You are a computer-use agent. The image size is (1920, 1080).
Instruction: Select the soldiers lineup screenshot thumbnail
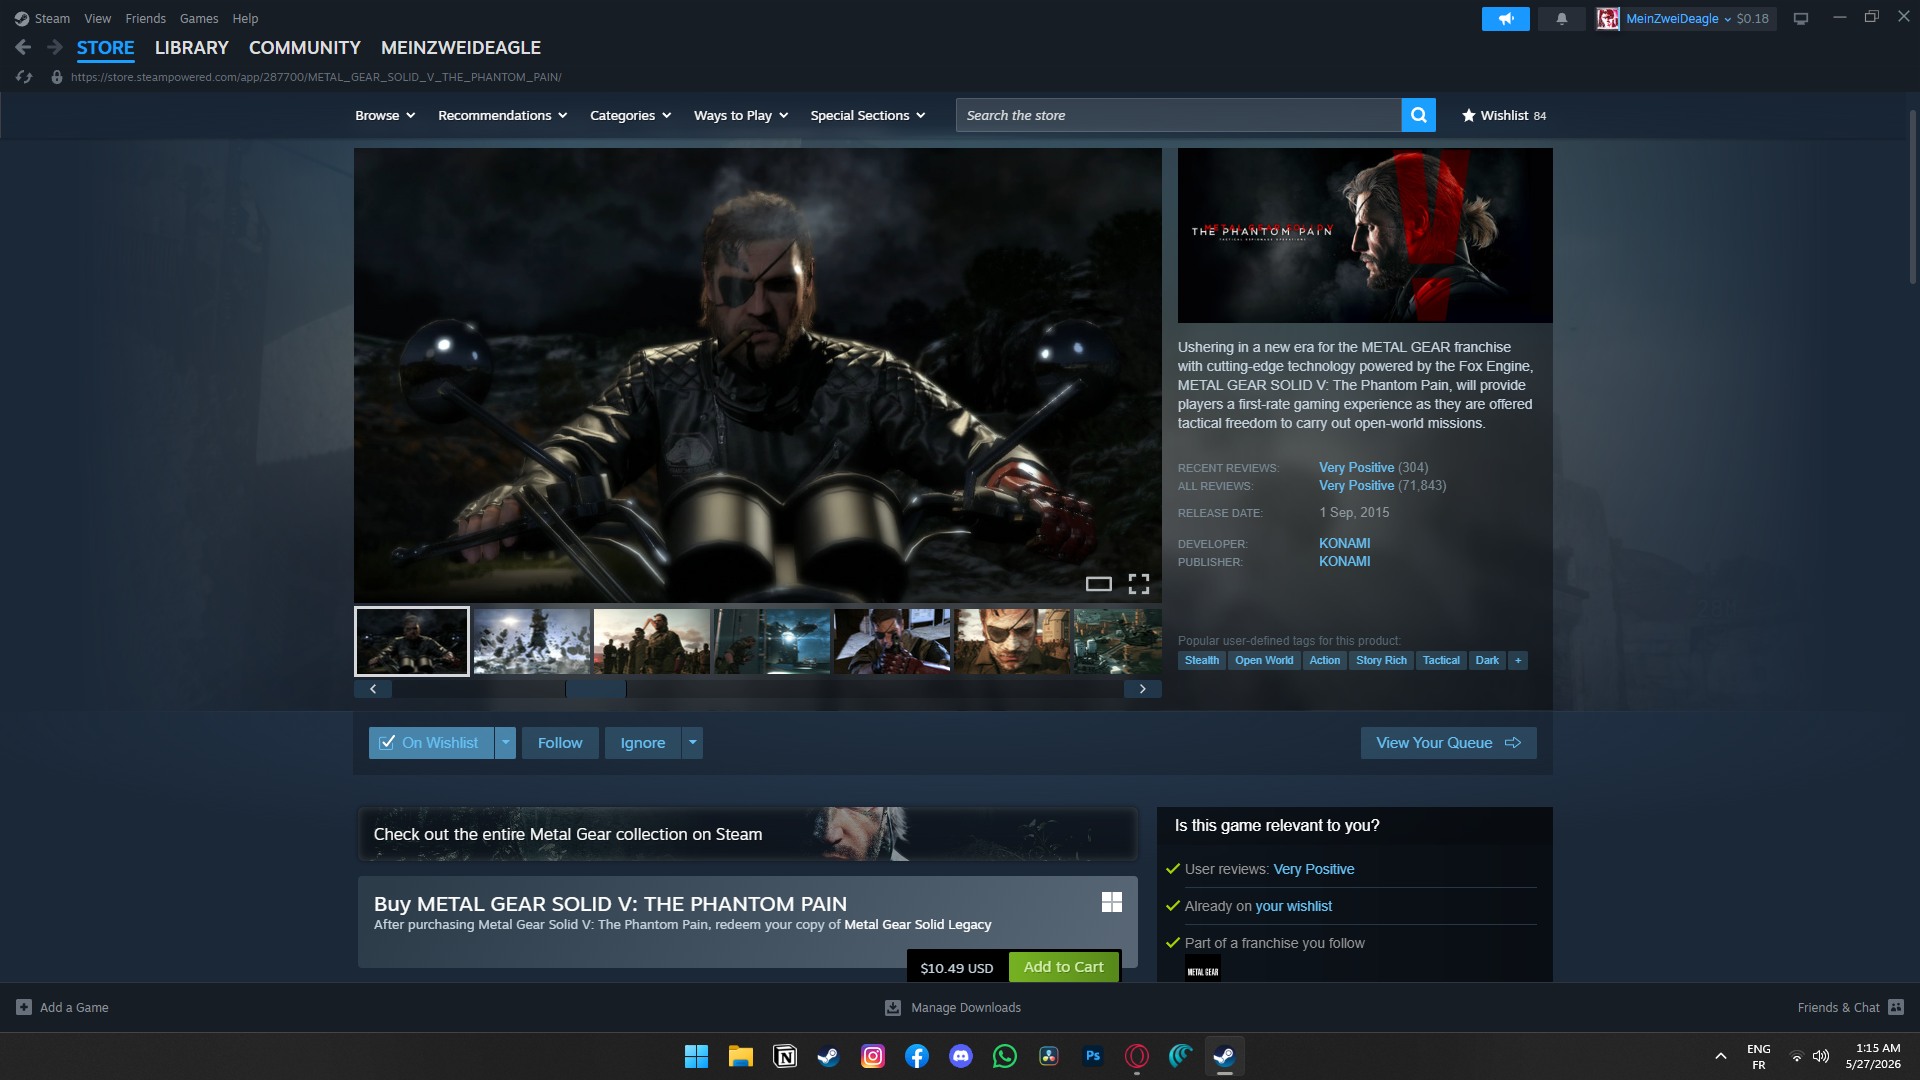(652, 641)
